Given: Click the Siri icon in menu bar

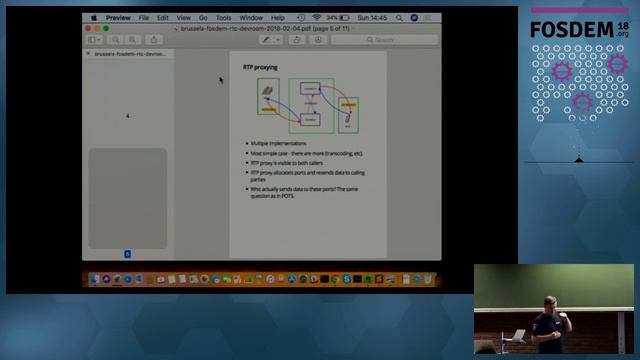Looking at the screenshot, I should click(414, 18).
